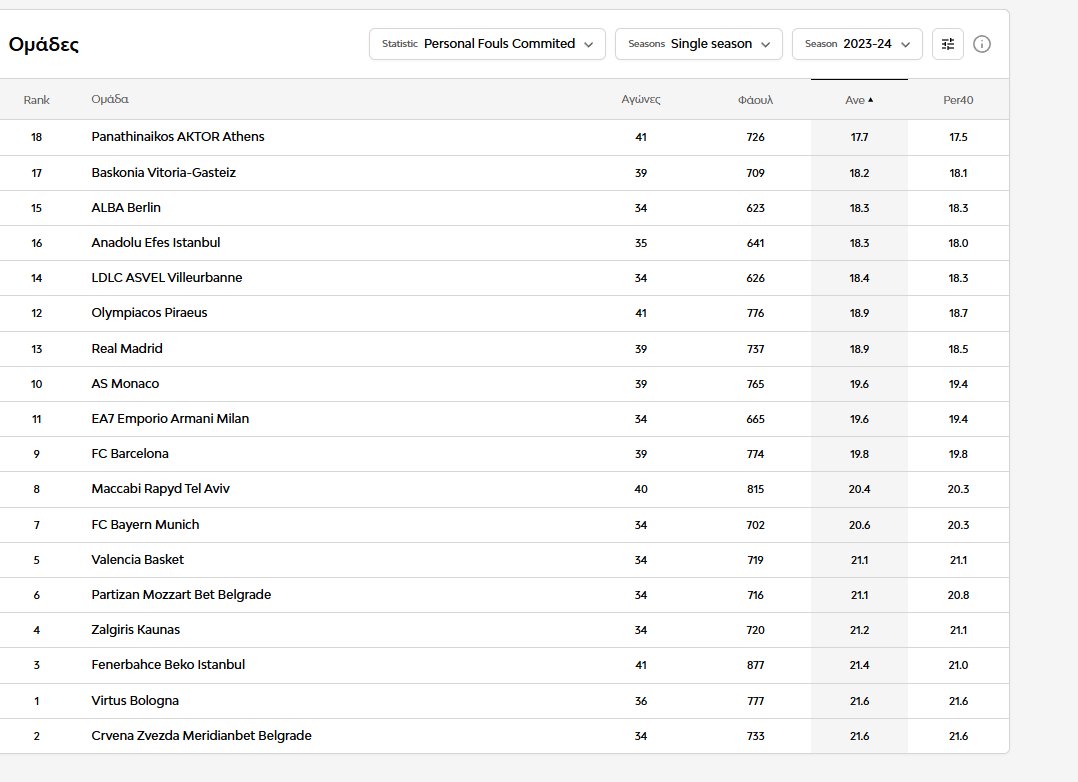This screenshot has width=1078, height=782.
Task: Select Valencia Basket fouls value 719
Action: point(755,560)
